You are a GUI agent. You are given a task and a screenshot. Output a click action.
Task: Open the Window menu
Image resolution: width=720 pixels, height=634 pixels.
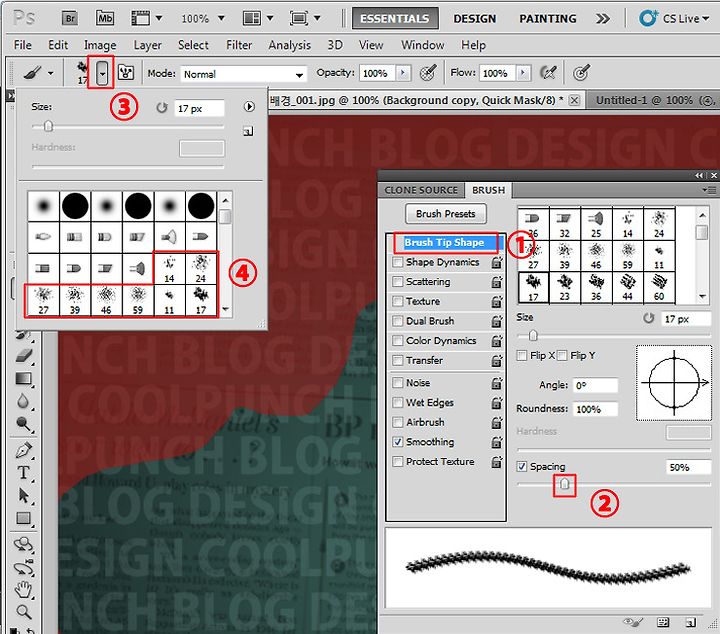pyautogui.click(x=422, y=45)
